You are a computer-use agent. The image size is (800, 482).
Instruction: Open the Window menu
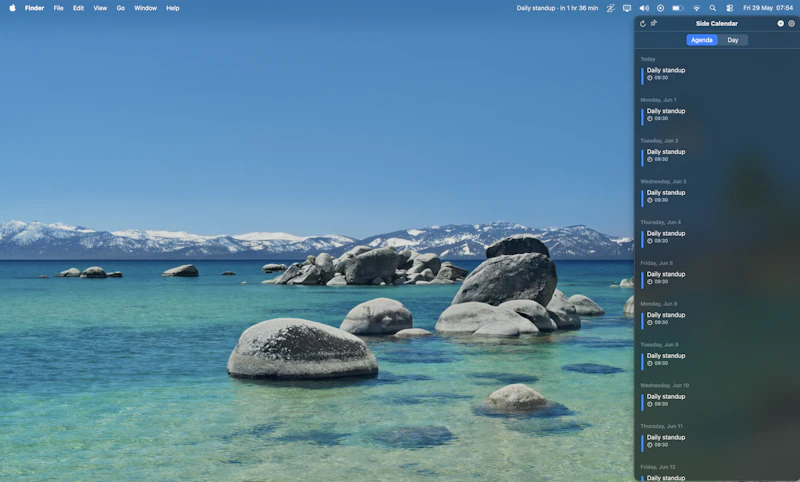[x=145, y=8]
